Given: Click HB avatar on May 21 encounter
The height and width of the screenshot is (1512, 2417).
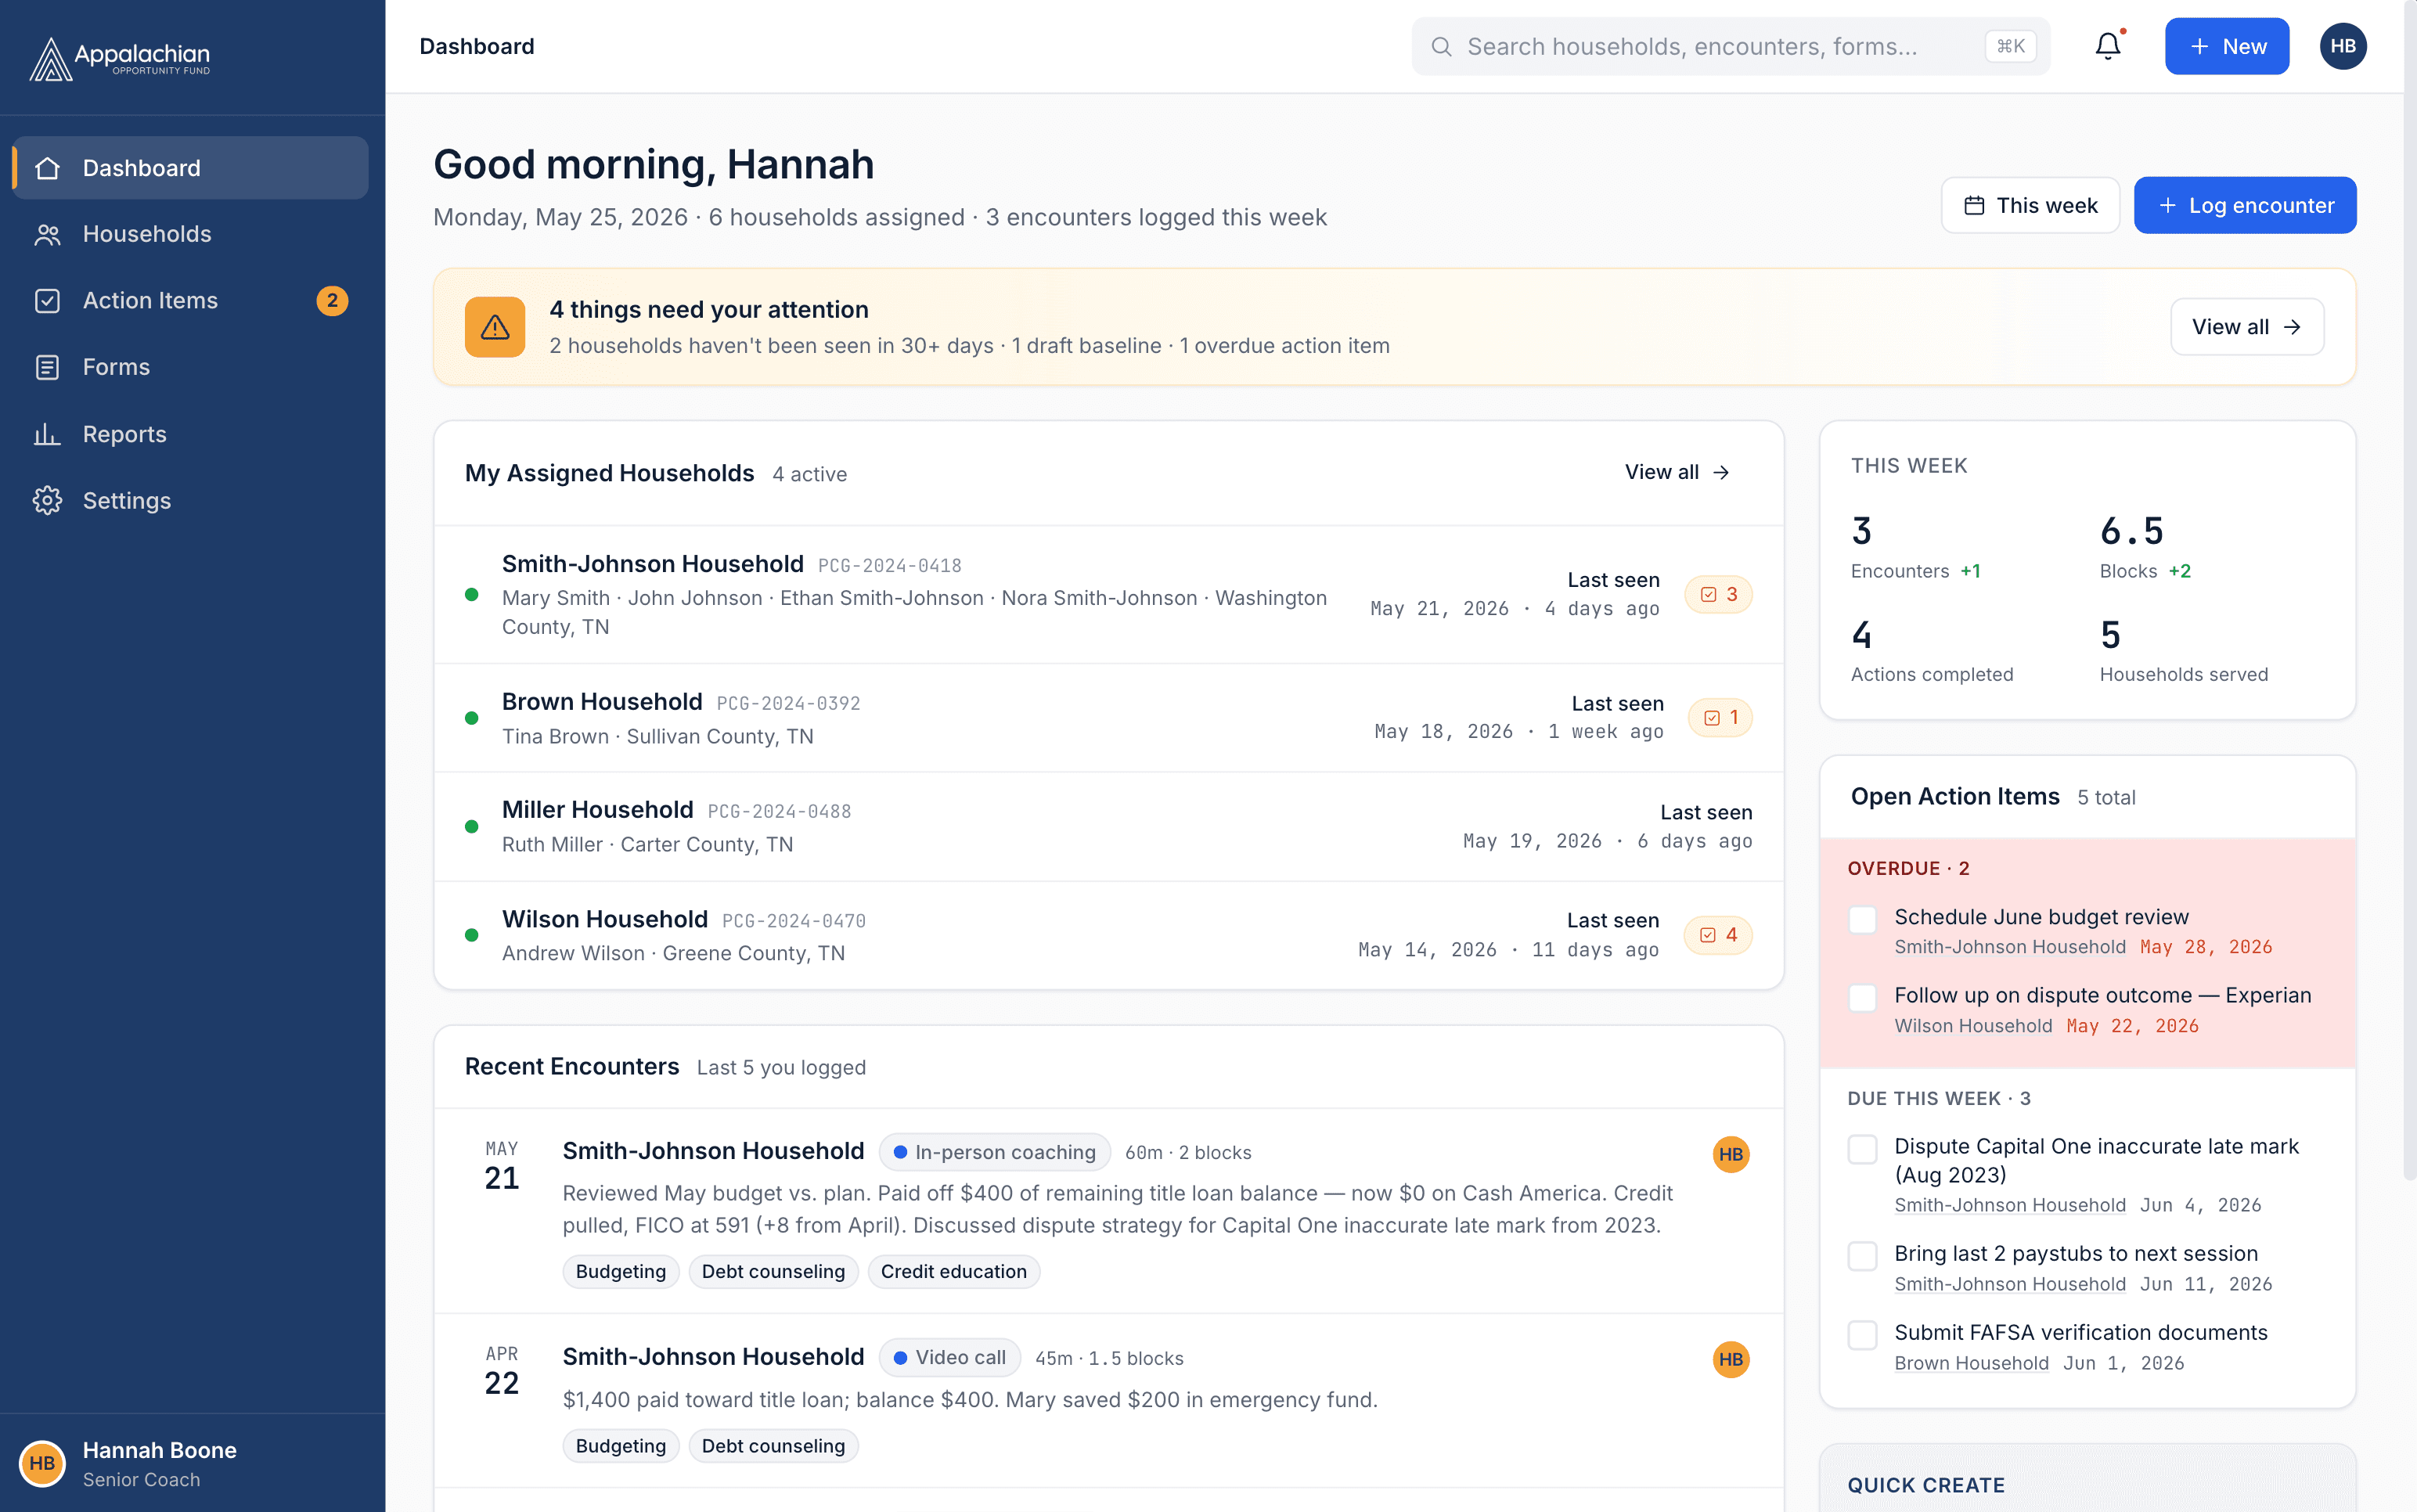Looking at the screenshot, I should click(x=1731, y=1155).
